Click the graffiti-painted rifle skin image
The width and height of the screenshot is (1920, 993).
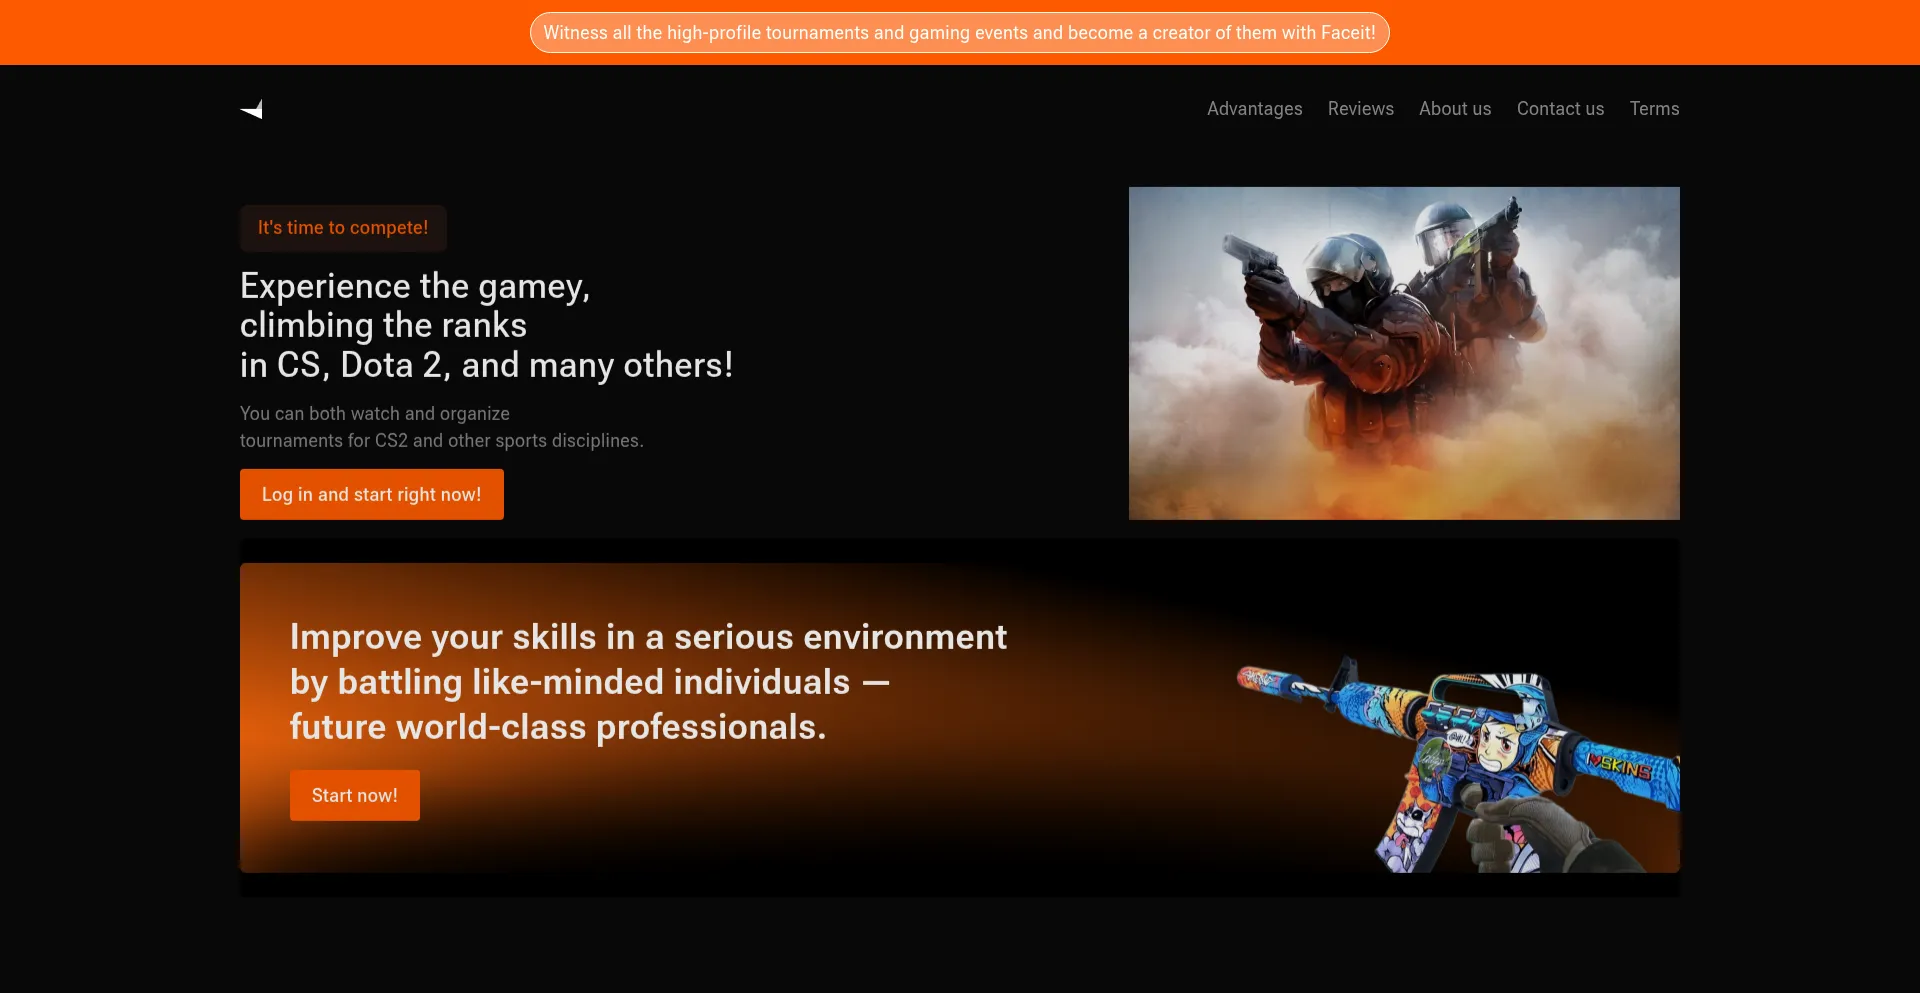1460,765
